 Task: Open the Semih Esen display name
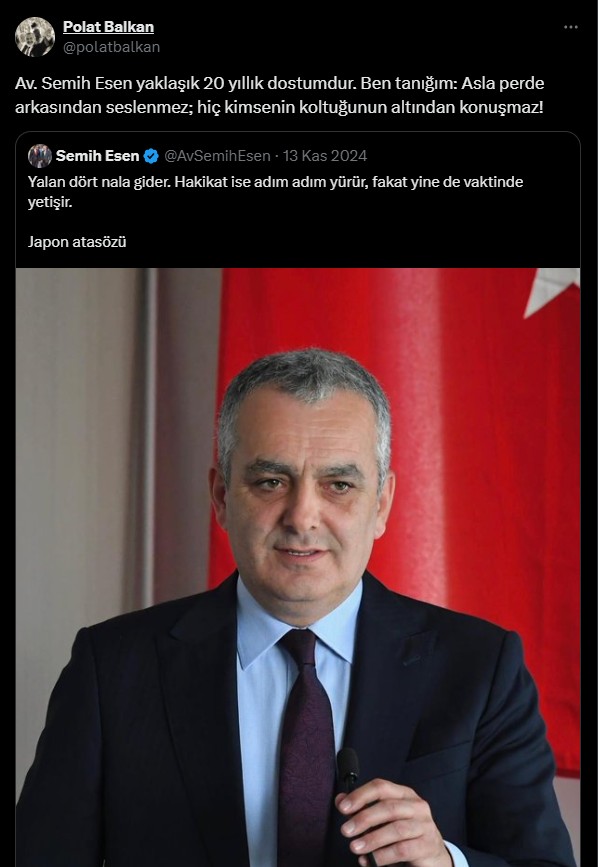[x=97, y=156]
